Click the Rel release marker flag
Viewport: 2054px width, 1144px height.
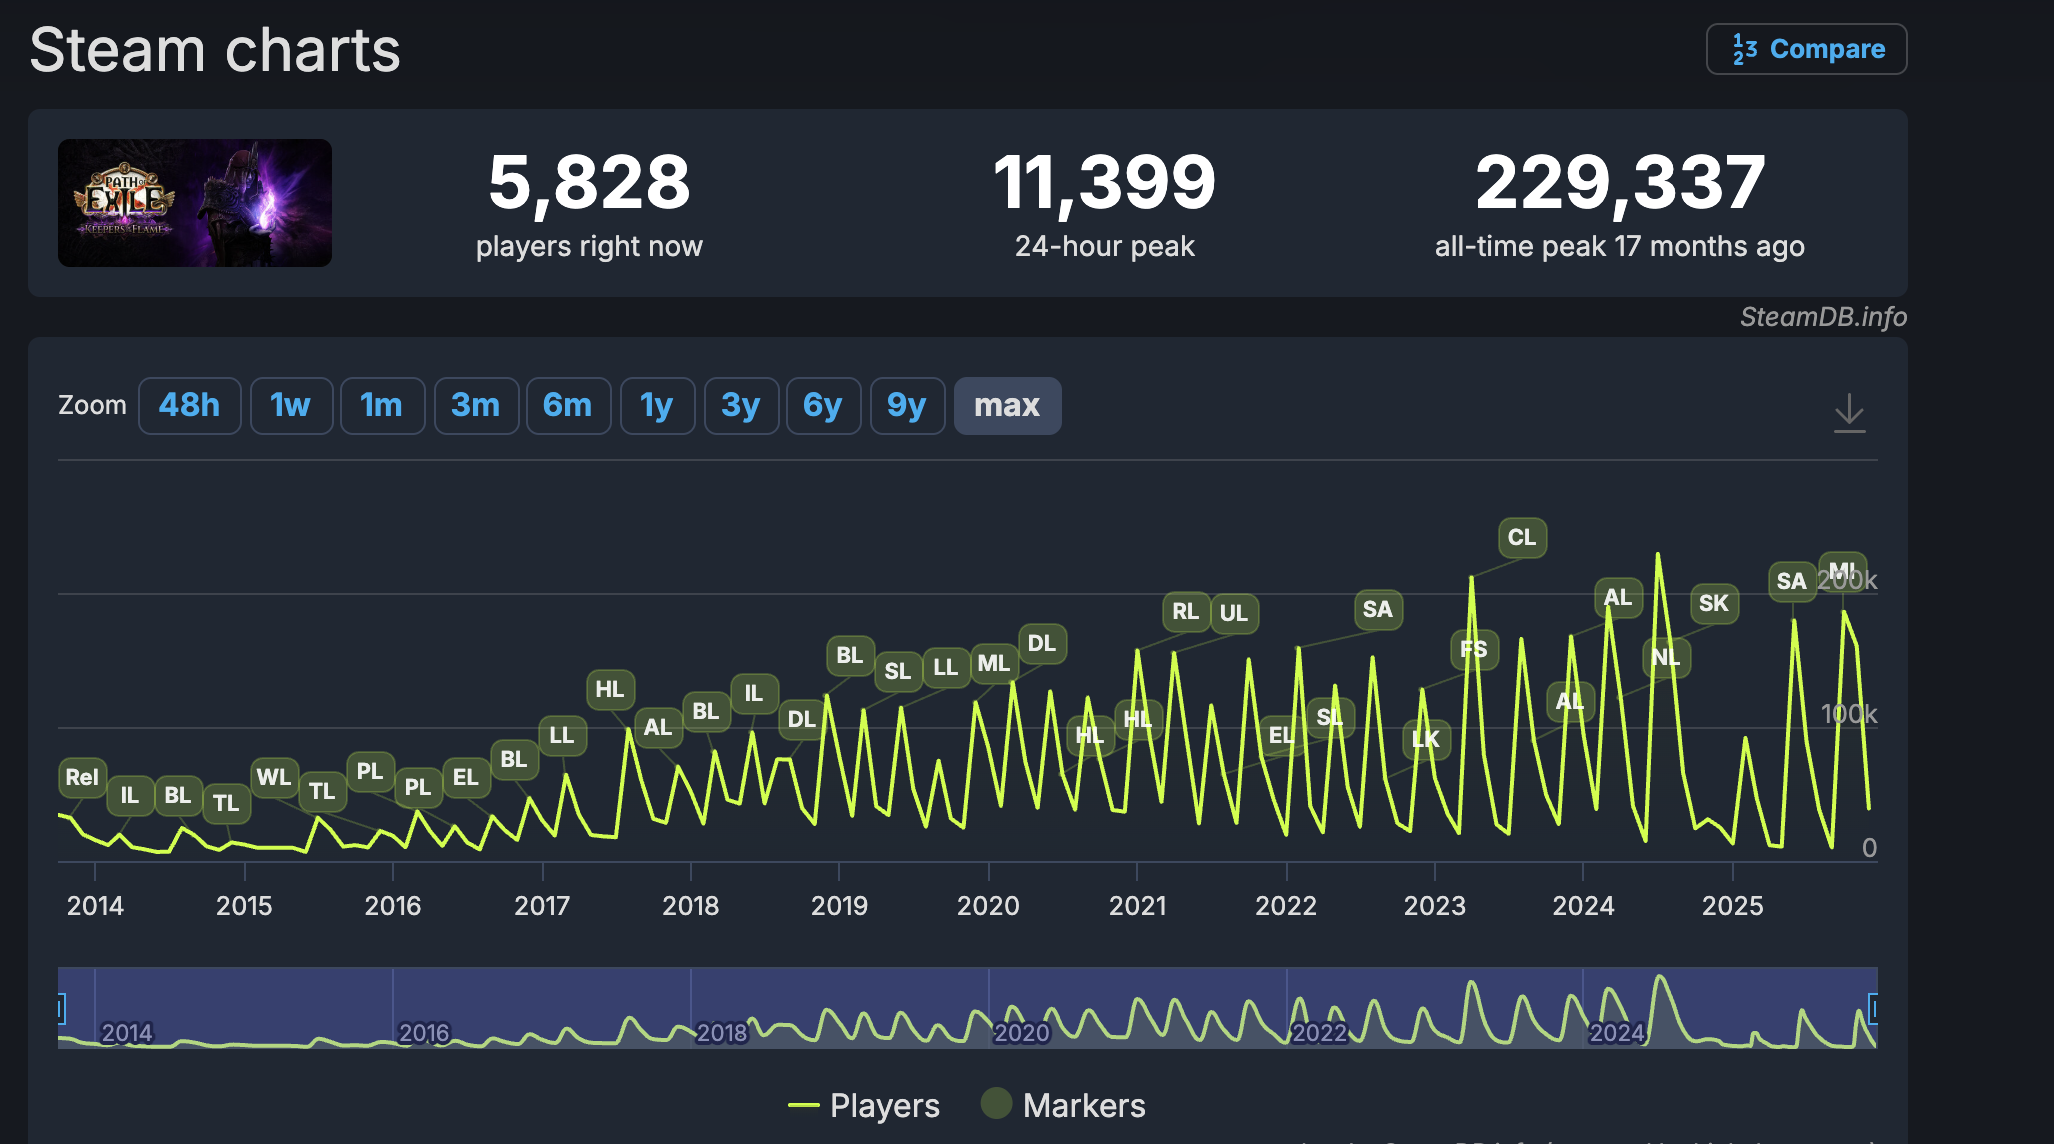[x=82, y=777]
